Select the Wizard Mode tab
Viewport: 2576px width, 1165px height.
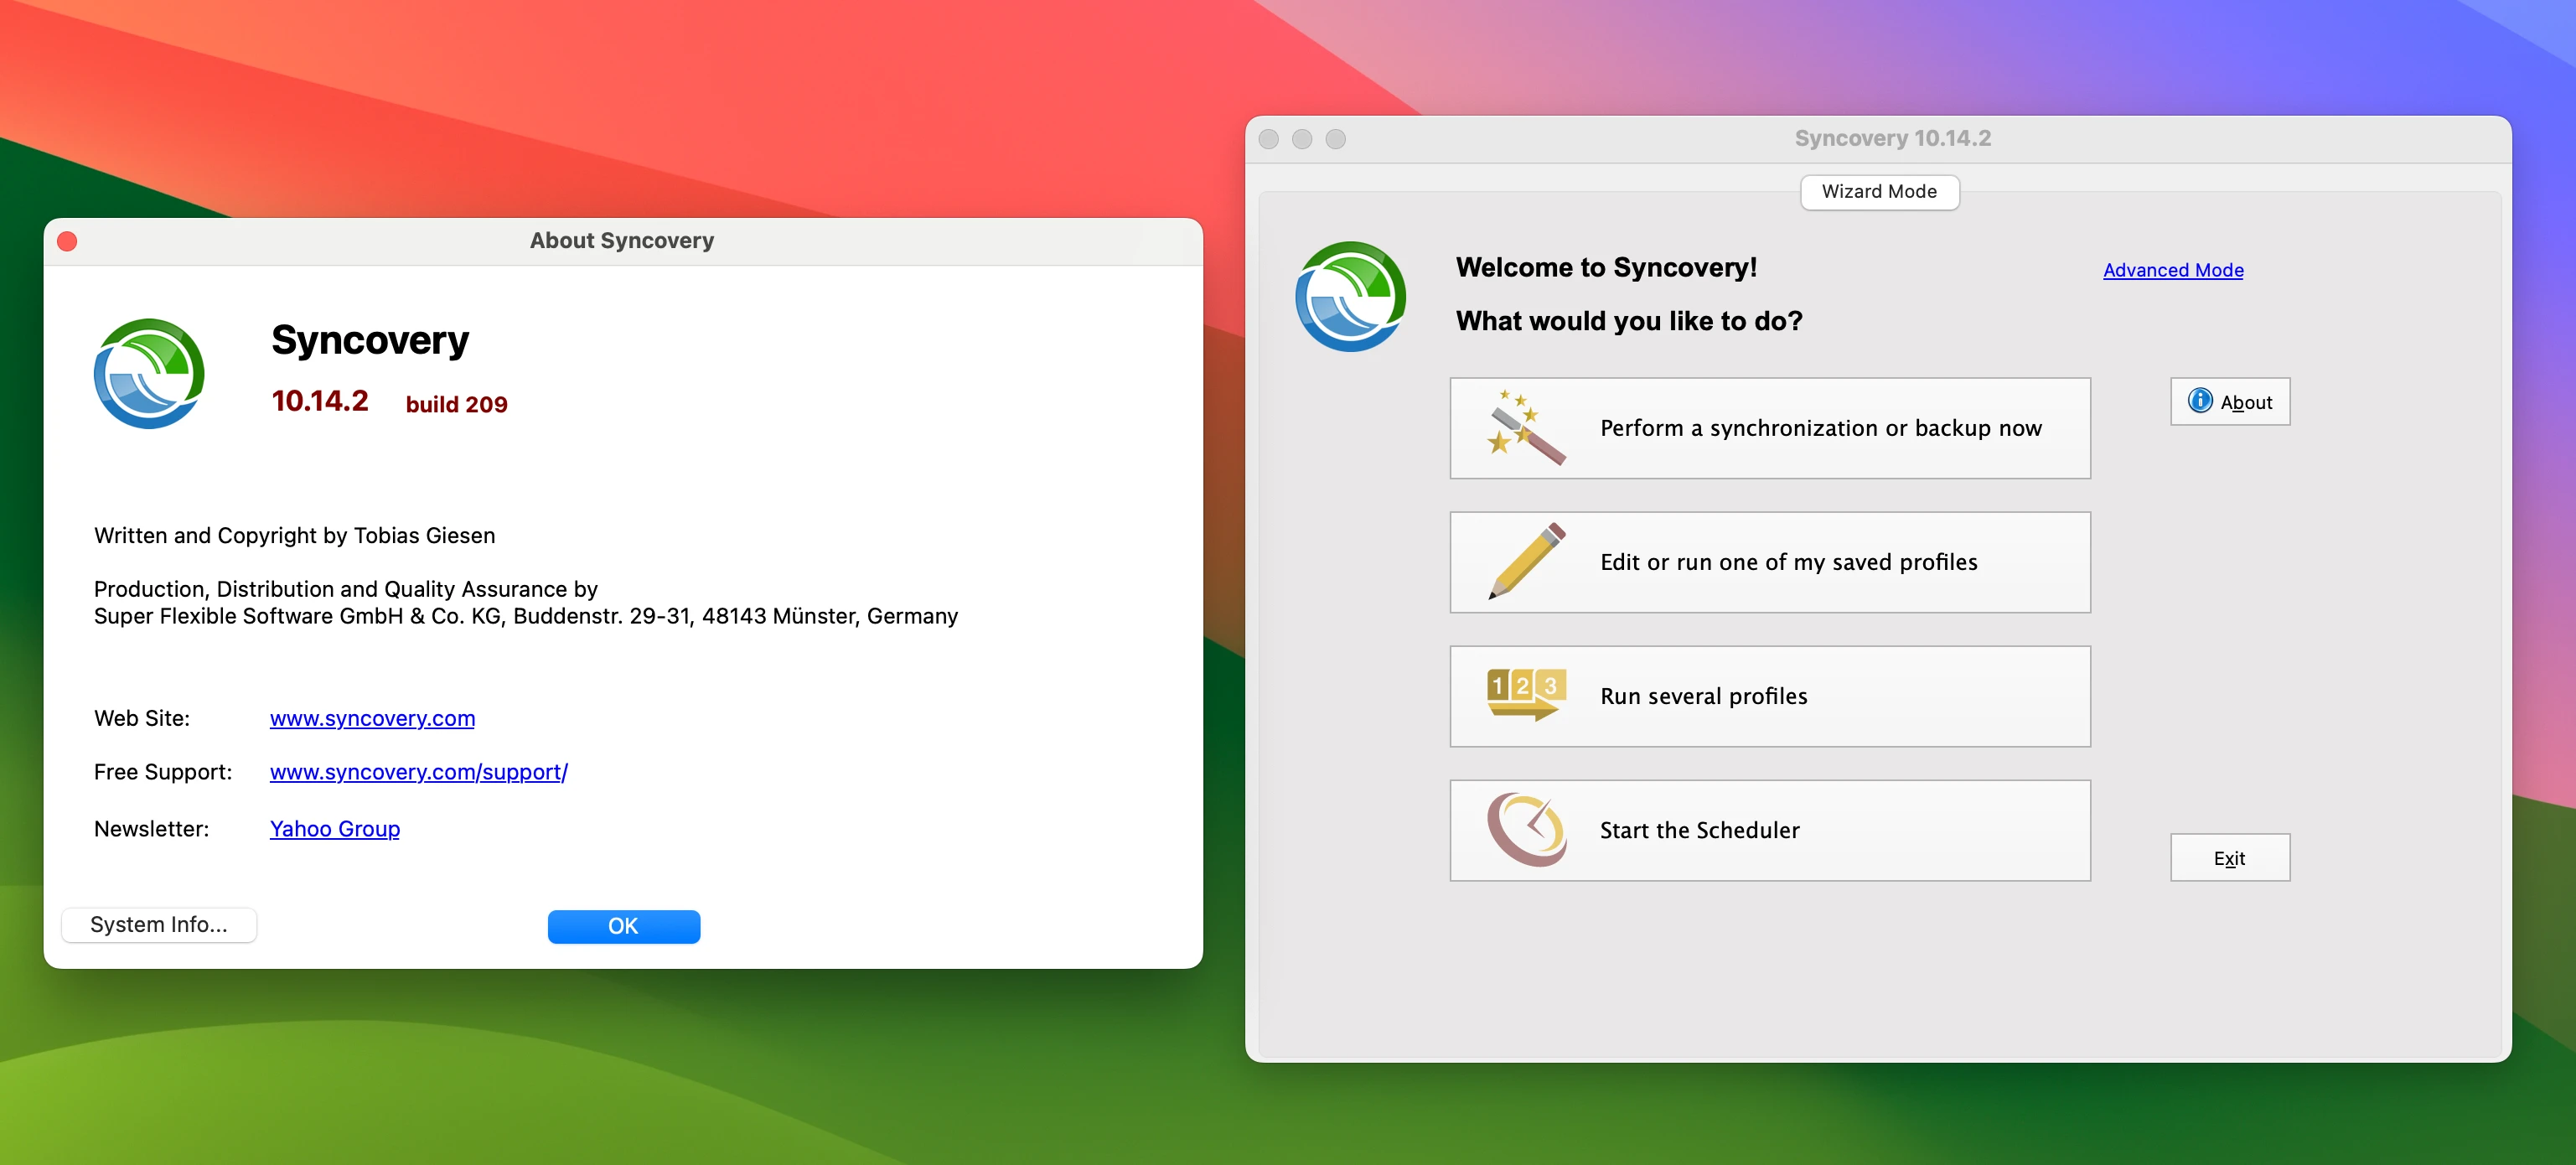(1879, 192)
